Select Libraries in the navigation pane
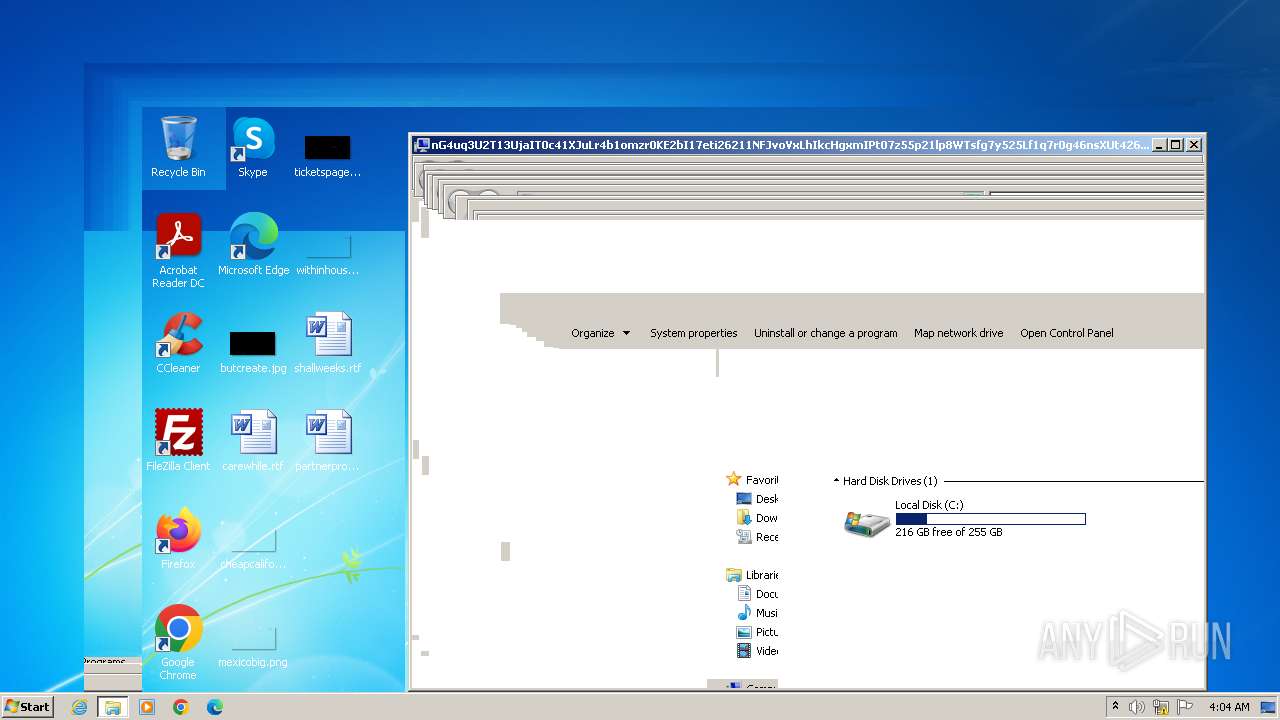This screenshot has height=720, width=1280. [752, 575]
